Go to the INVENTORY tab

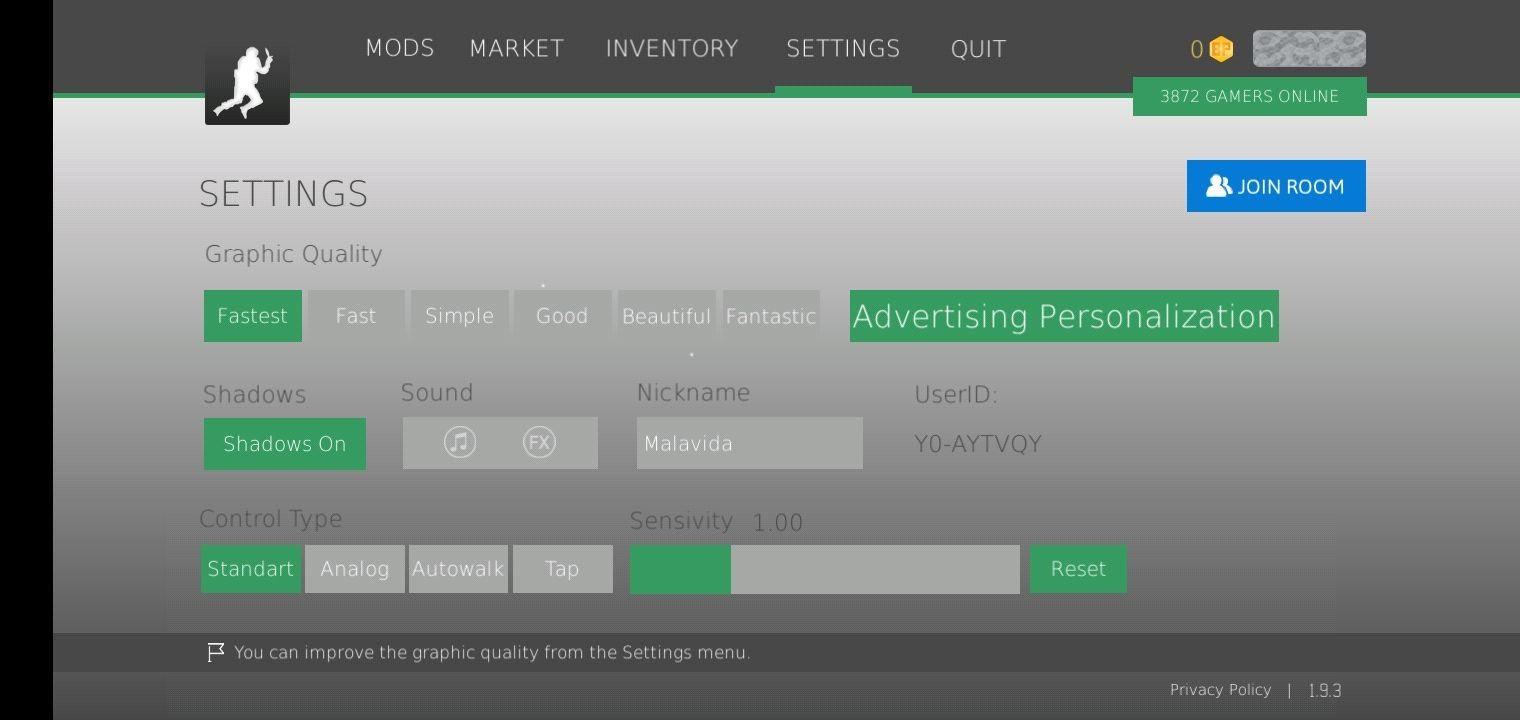(x=672, y=48)
